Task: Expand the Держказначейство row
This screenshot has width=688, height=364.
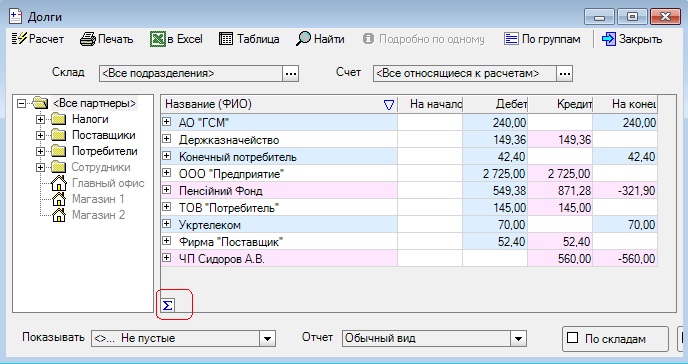Action: coord(167,139)
